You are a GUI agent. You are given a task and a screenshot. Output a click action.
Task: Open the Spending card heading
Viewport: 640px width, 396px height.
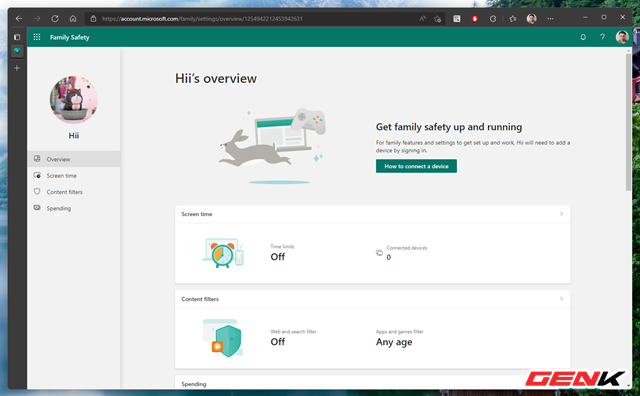coord(194,384)
